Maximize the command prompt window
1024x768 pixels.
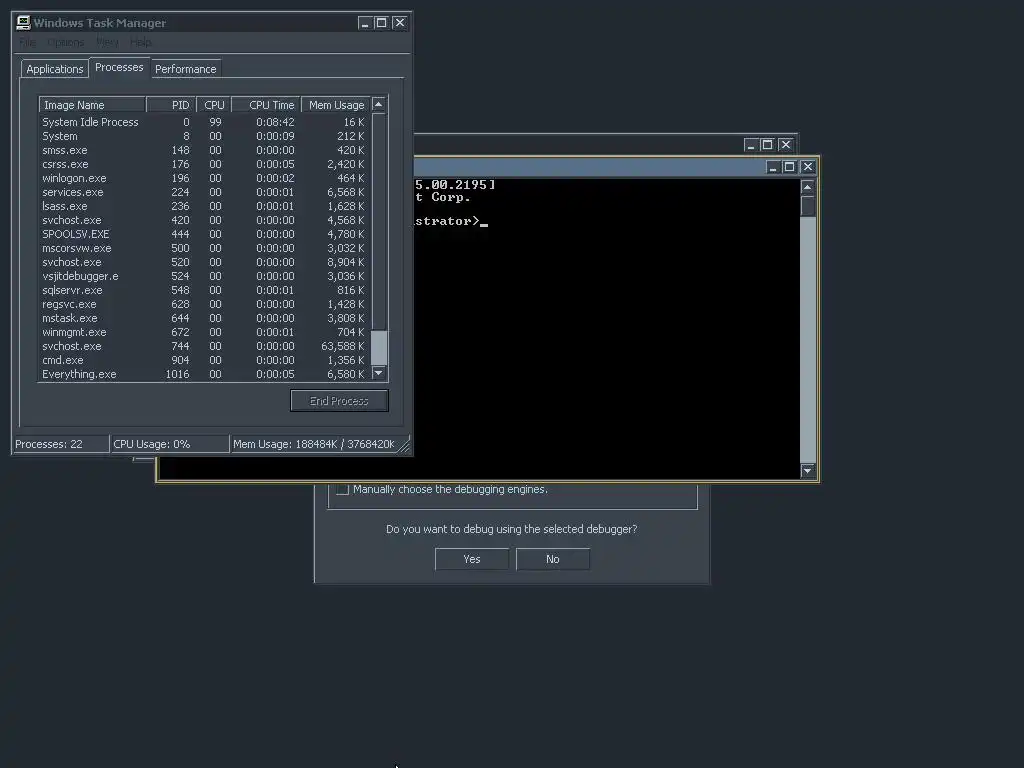point(789,167)
